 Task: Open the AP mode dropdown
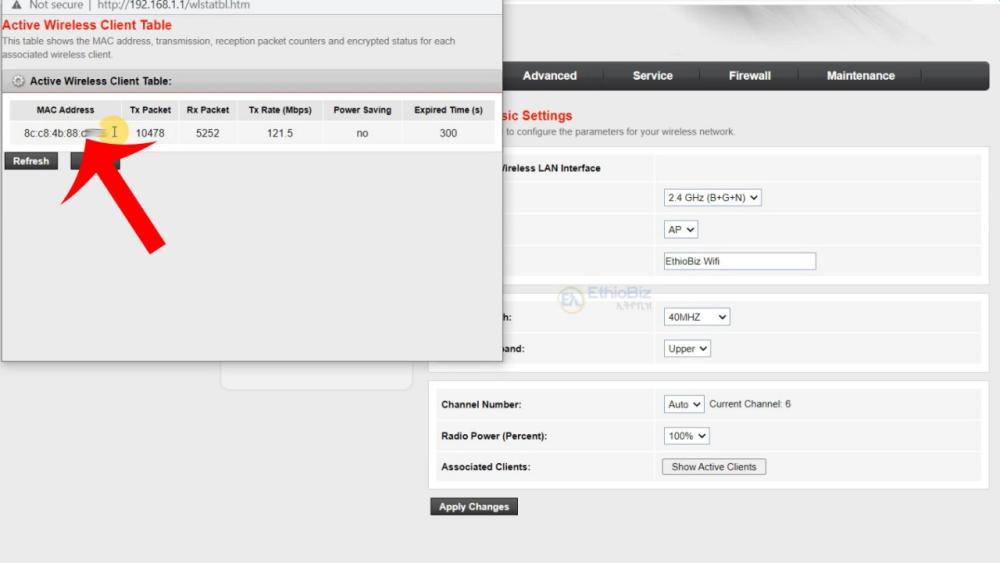pos(680,230)
